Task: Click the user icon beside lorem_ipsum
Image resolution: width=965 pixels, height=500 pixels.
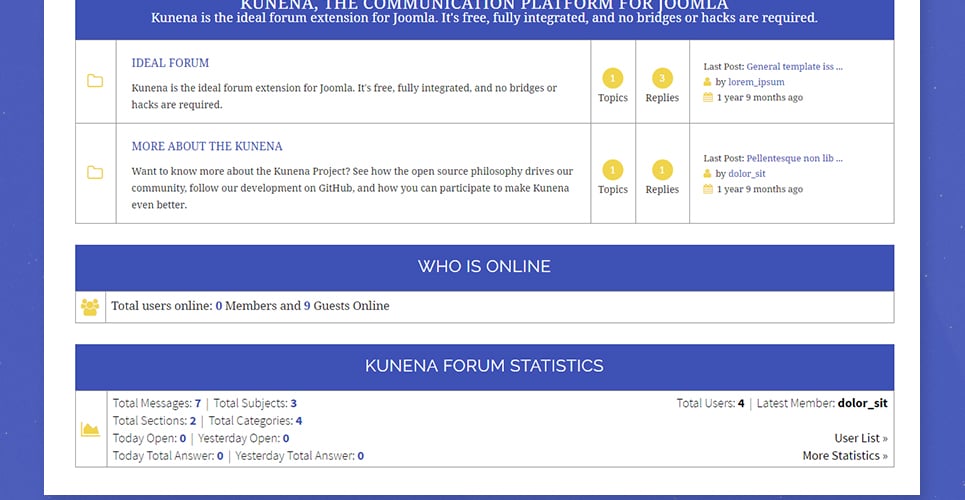Action: (708, 82)
